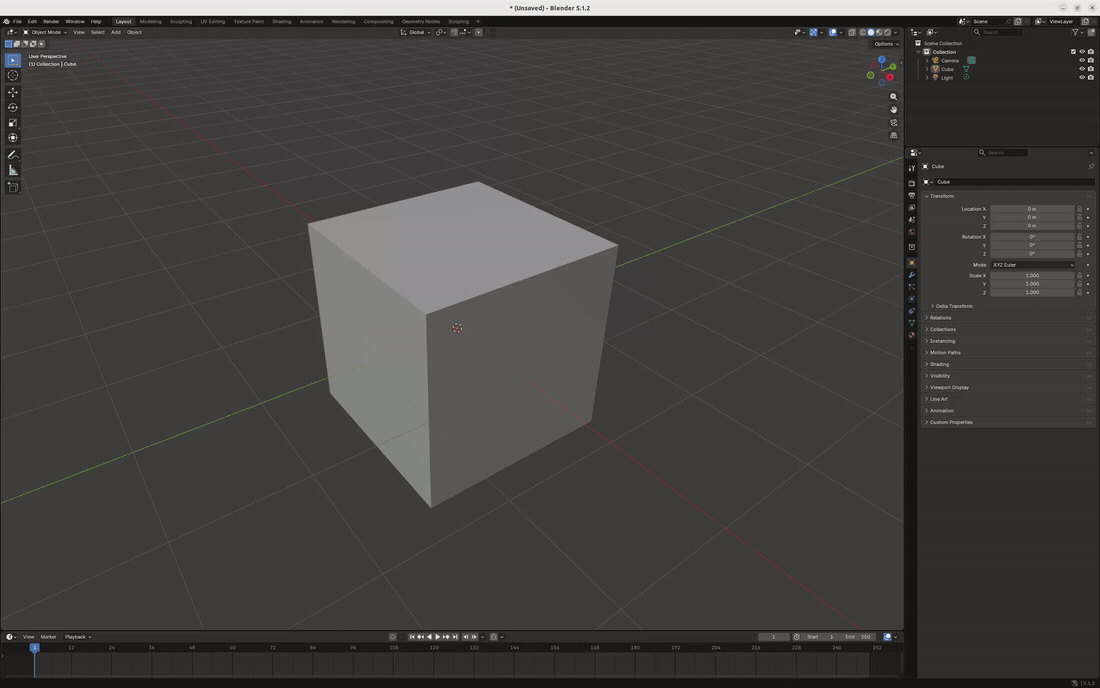Screen dimensions: 1100x688
Task: Click the Scale X value field
Action: (x=1032, y=276)
